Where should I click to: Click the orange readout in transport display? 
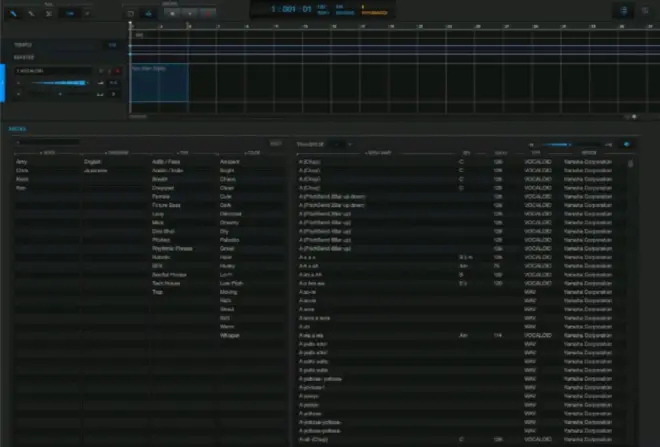[x=374, y=10]
